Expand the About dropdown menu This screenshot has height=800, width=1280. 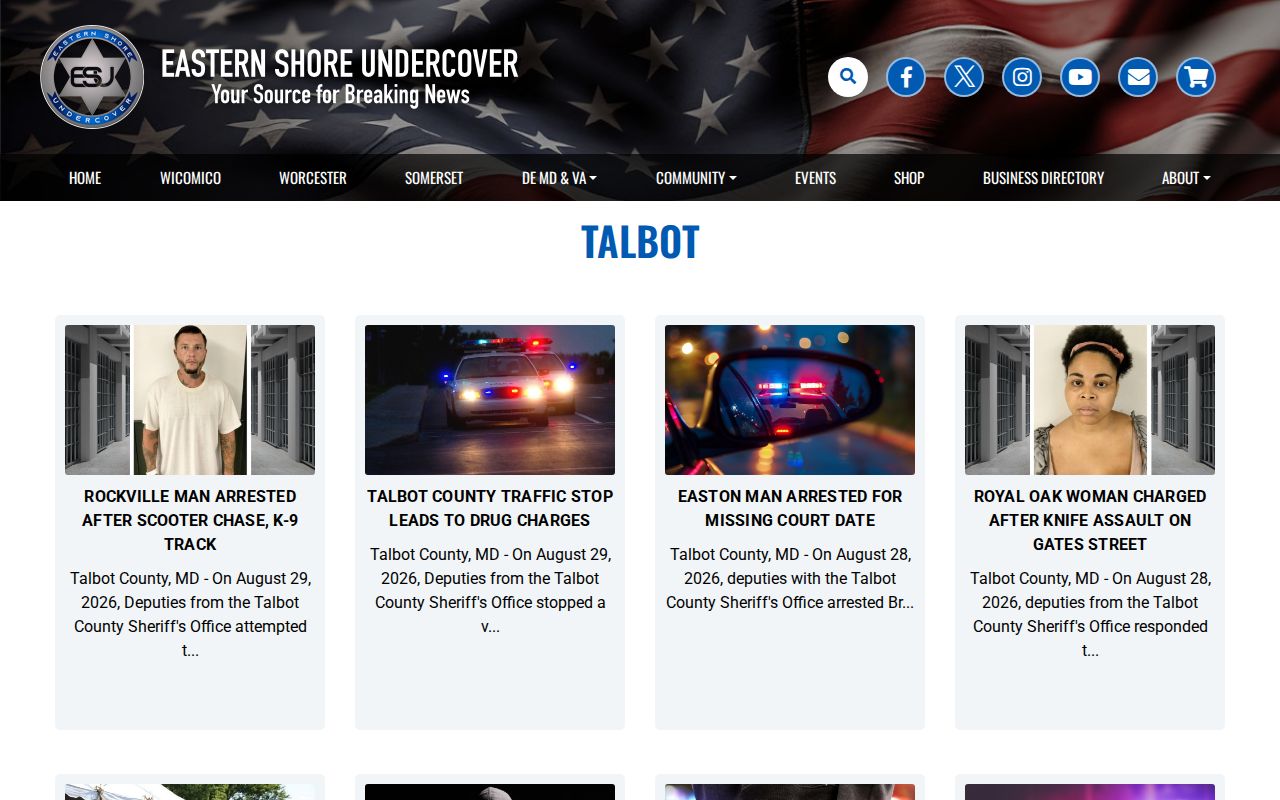tap(1186, 178)
